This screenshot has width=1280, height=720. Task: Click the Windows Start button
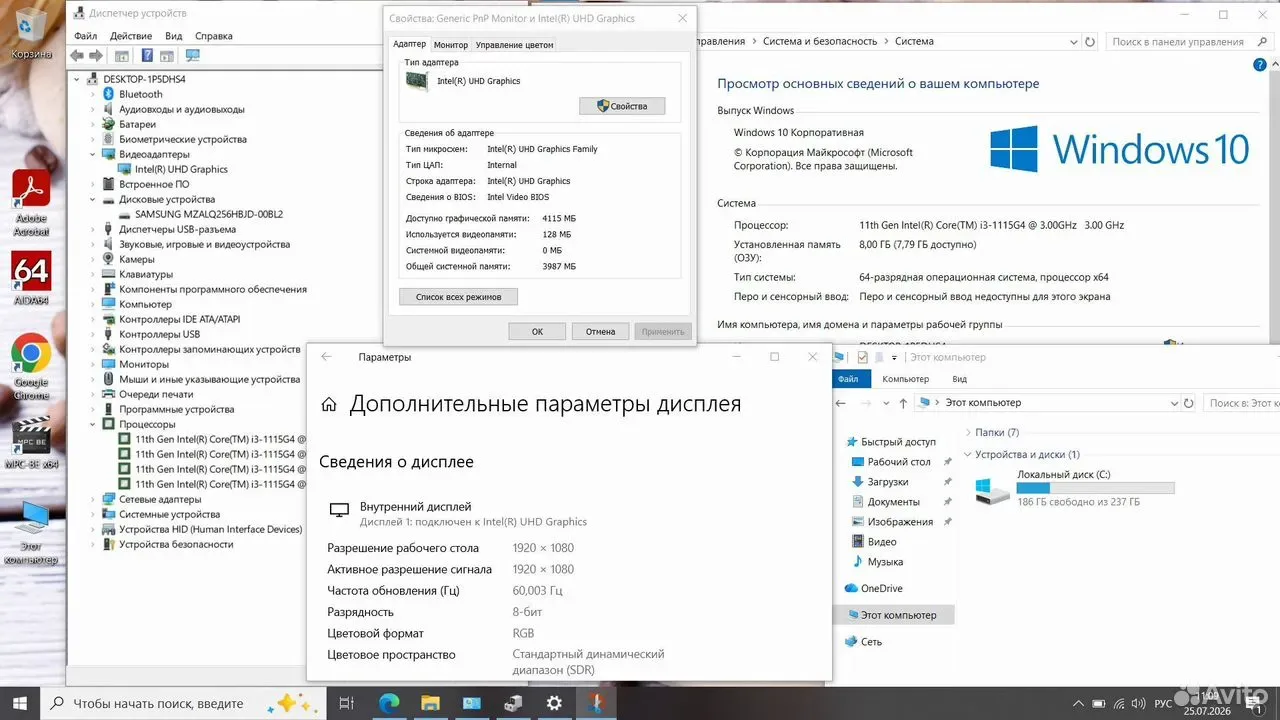(x=19, y=703)
